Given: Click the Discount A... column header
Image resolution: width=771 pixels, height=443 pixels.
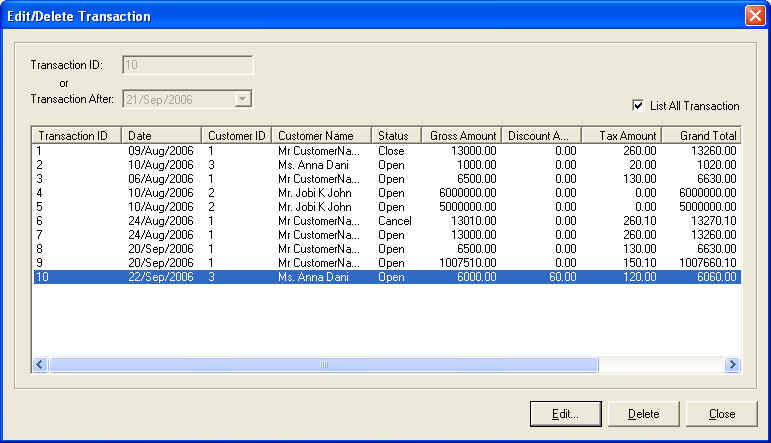Looking at the screenshot, I should click(541, 136).
